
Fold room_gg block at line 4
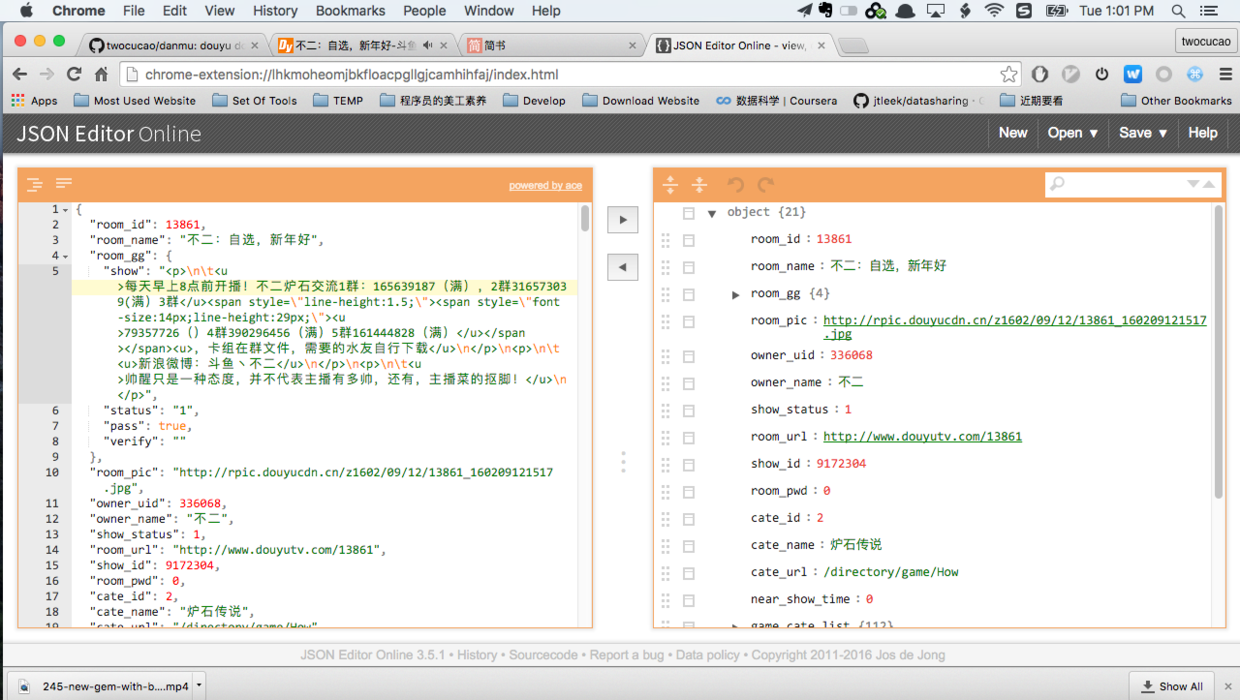[66, 256]
